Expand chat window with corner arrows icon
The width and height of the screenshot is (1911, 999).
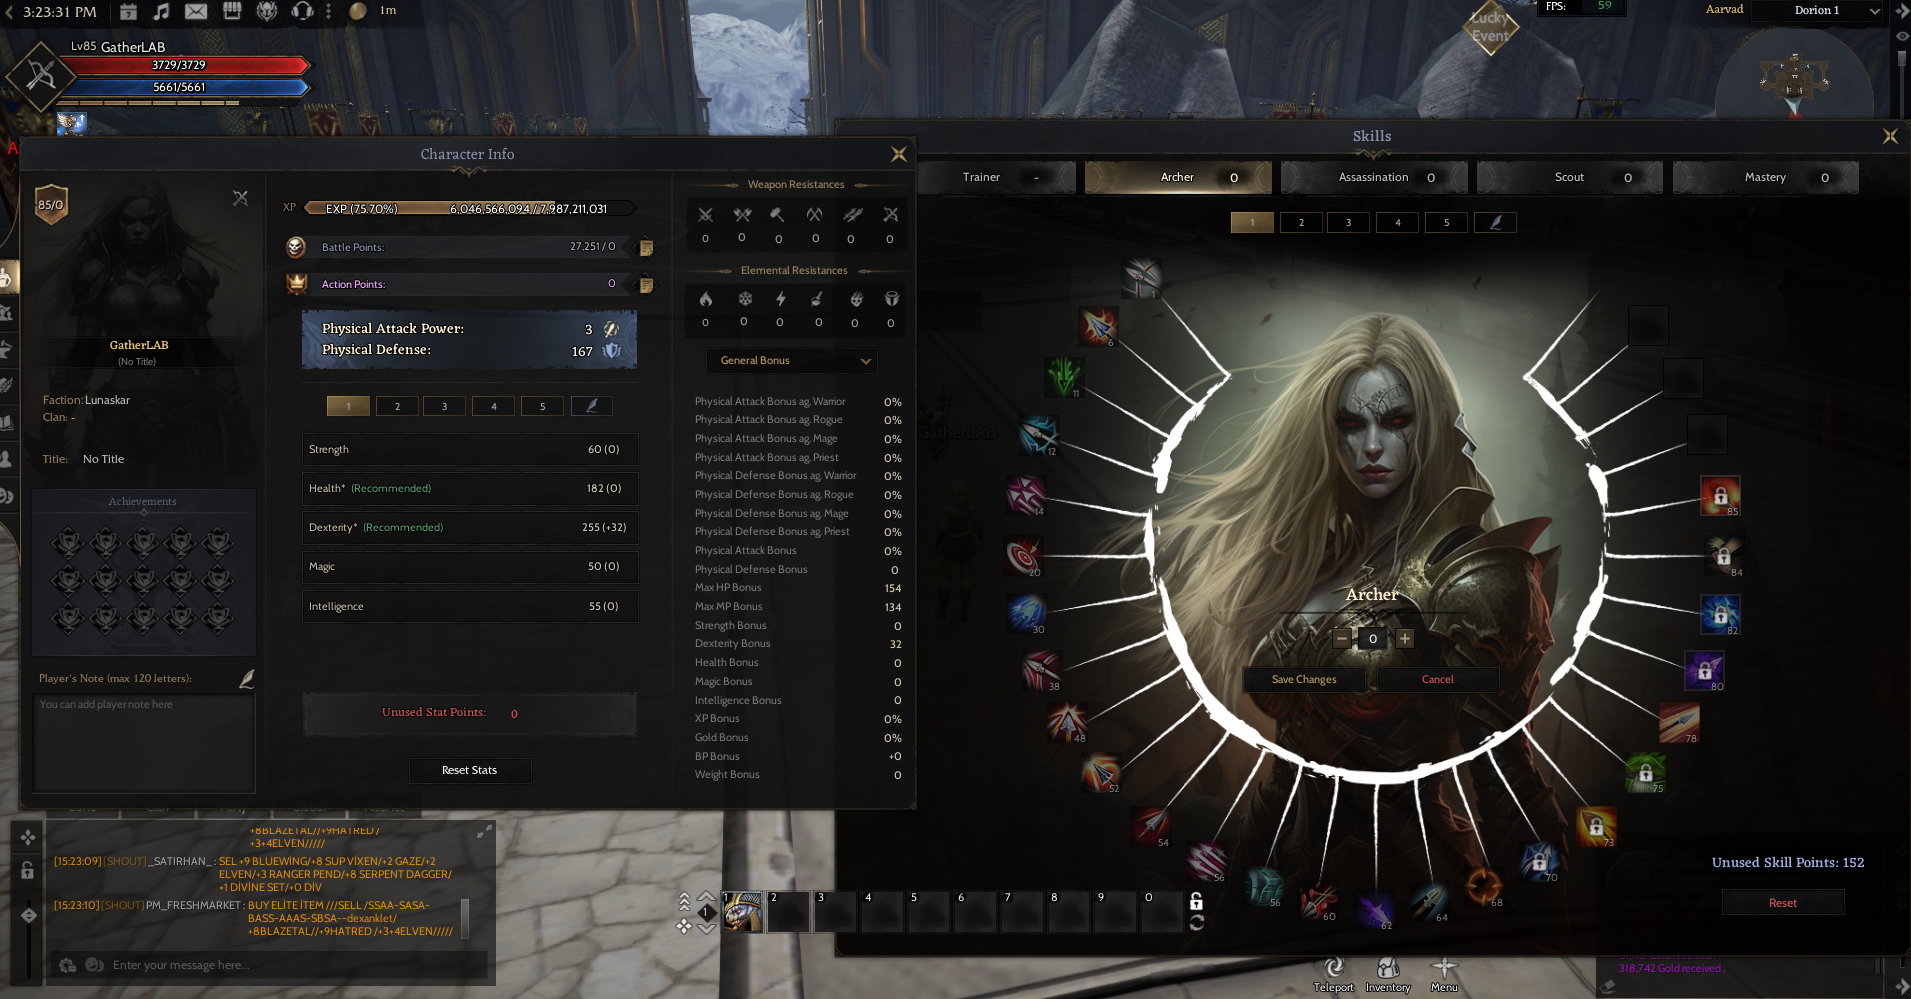click(x=484, y=831)
